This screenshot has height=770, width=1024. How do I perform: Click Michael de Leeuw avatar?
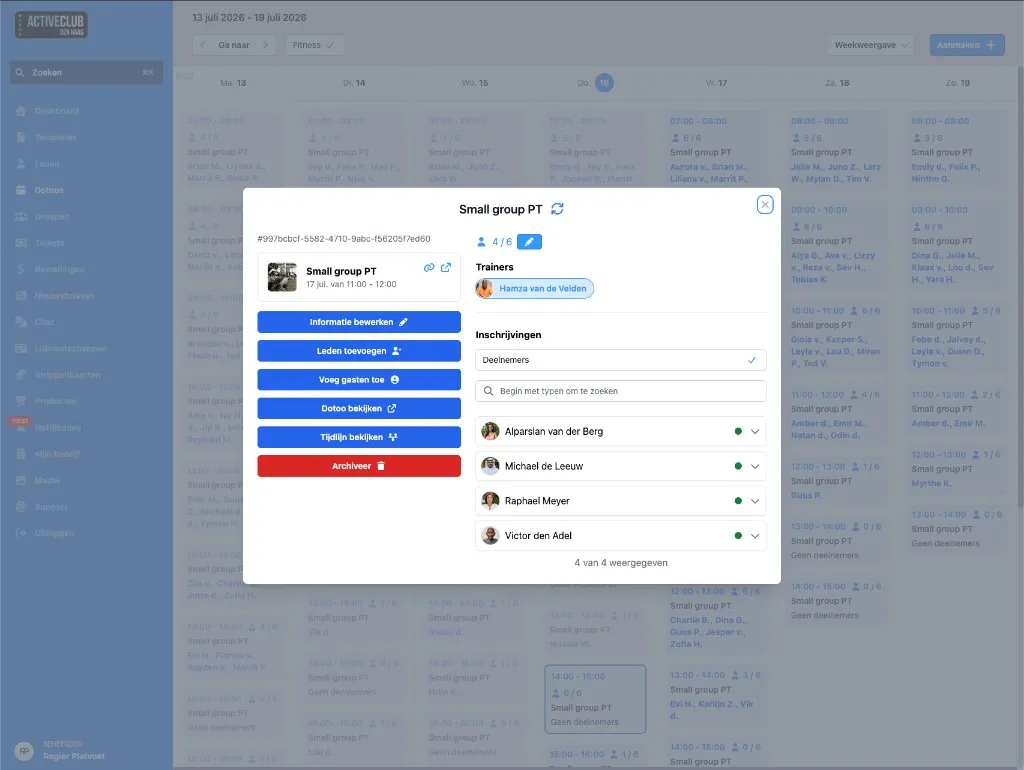tap(490, 466)
